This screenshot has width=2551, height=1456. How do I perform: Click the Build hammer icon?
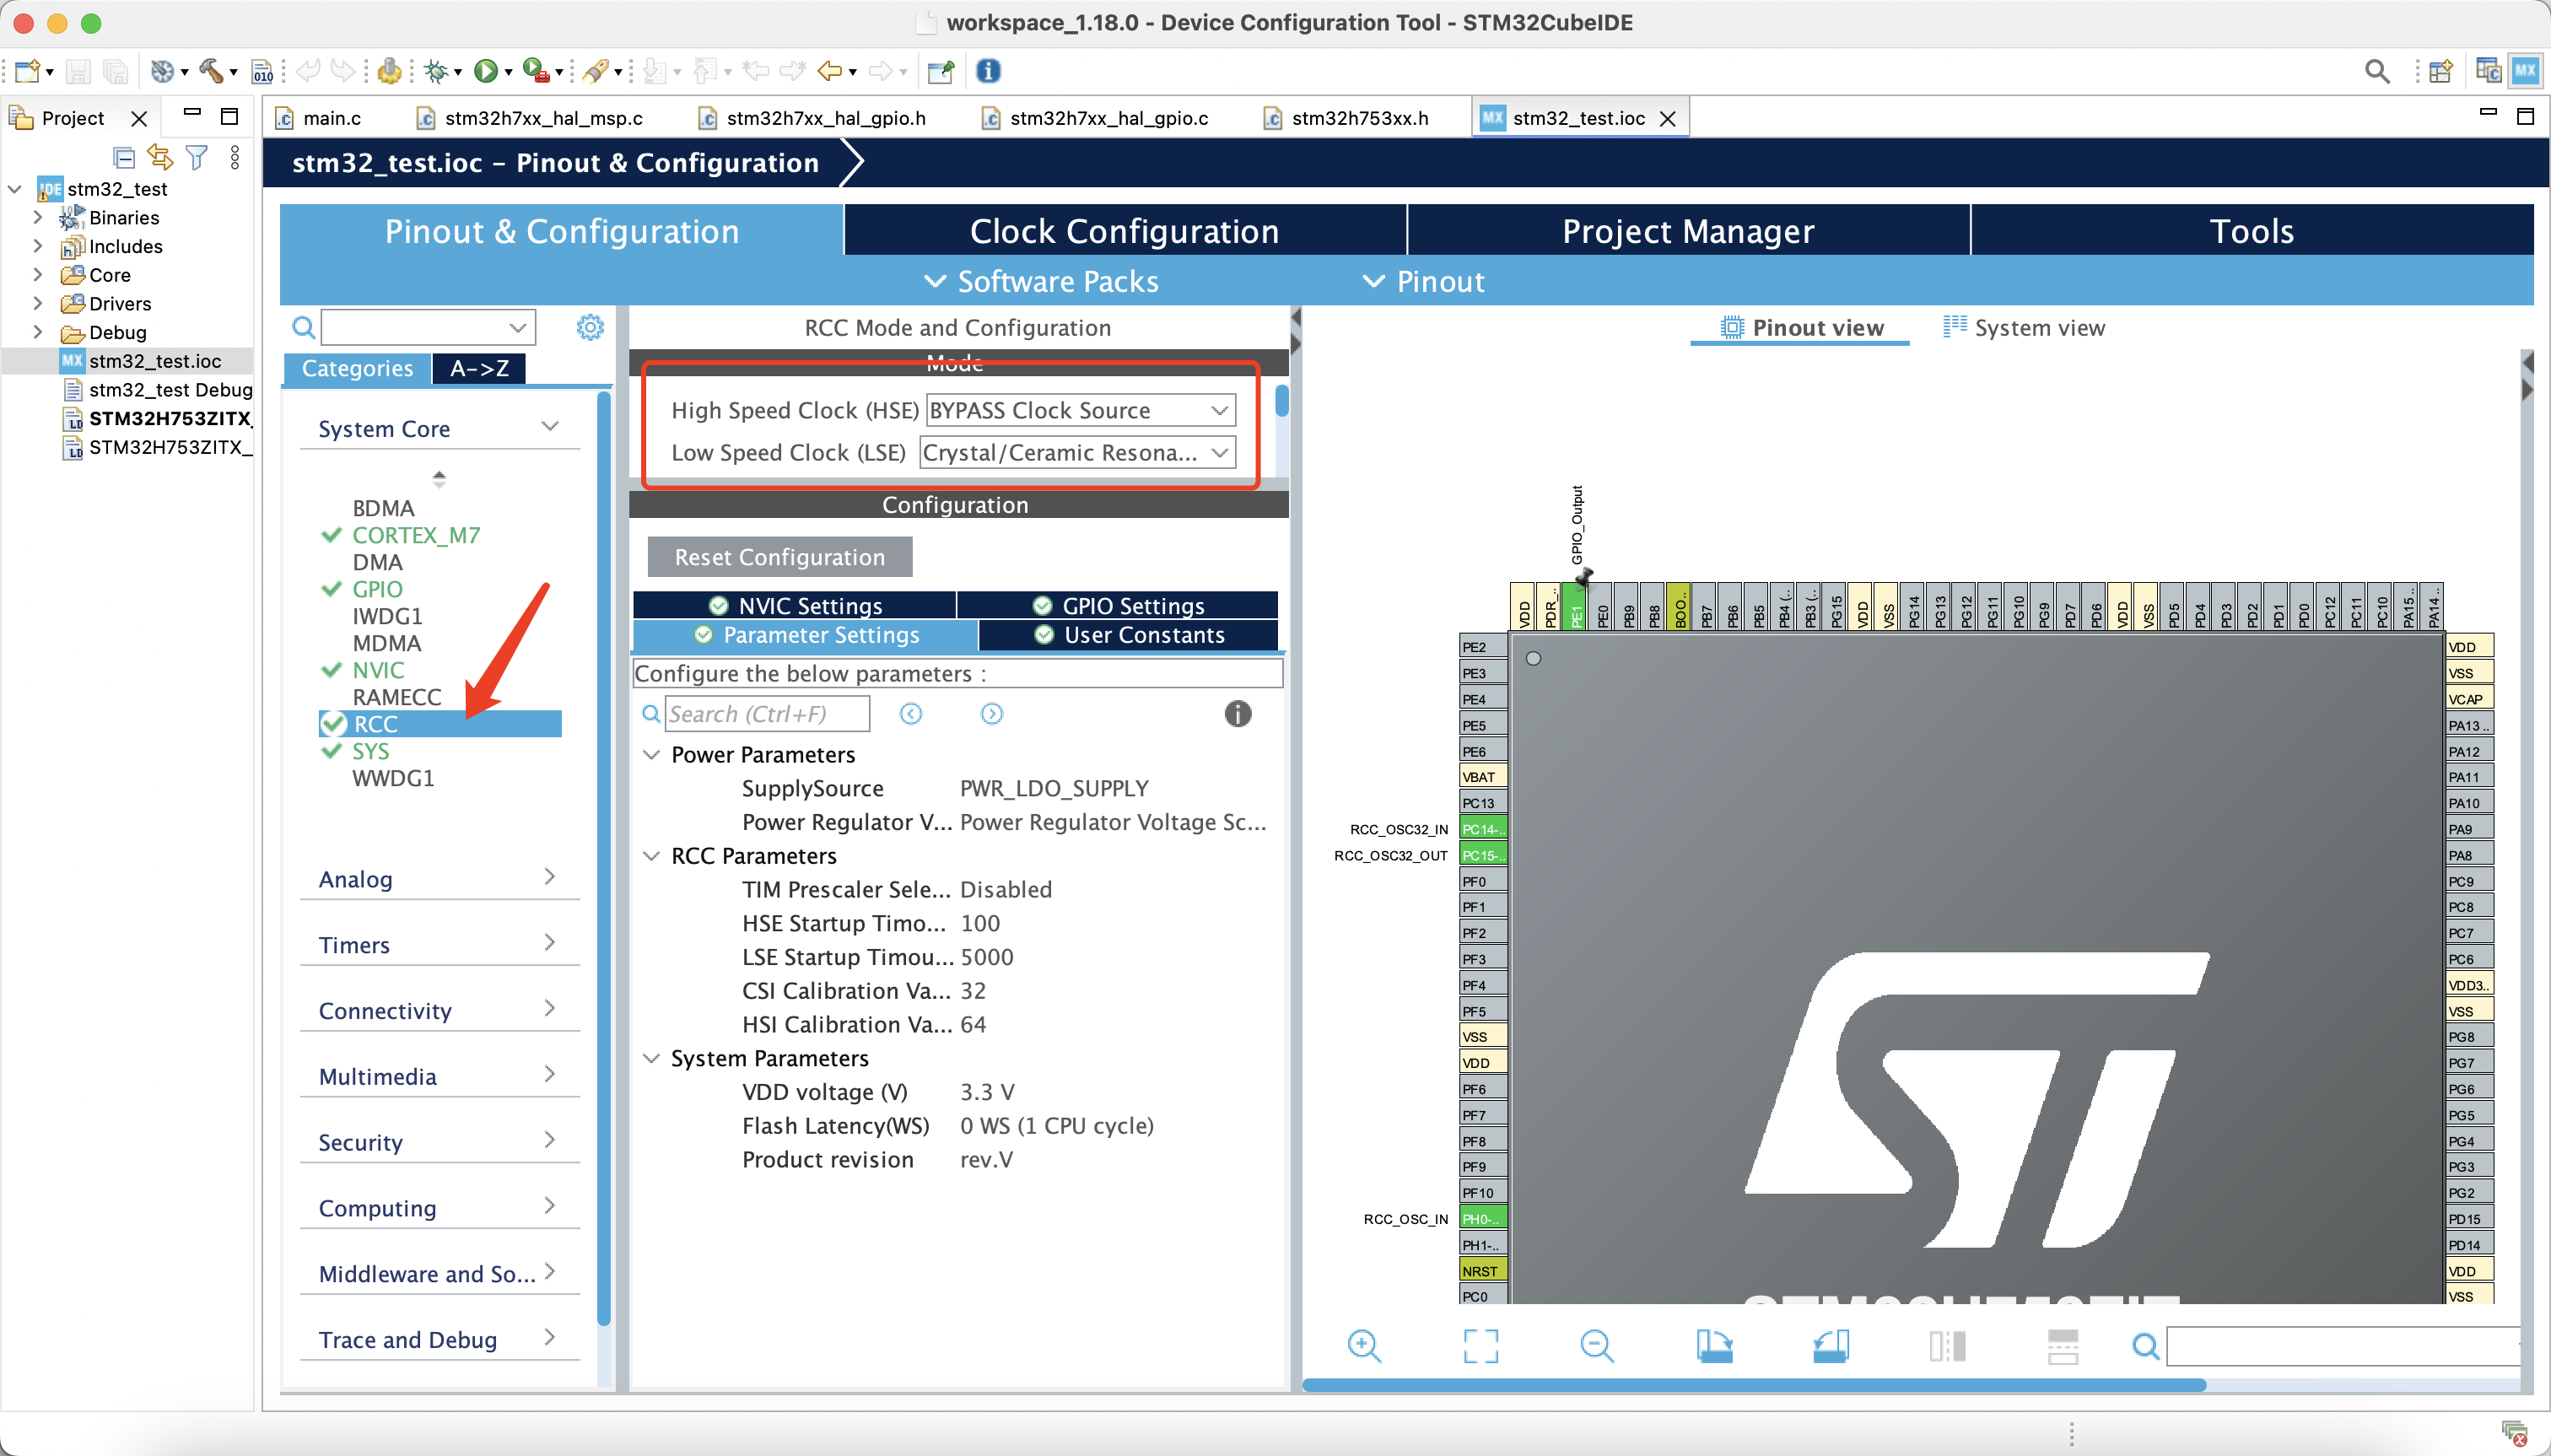tap(211, 71)
